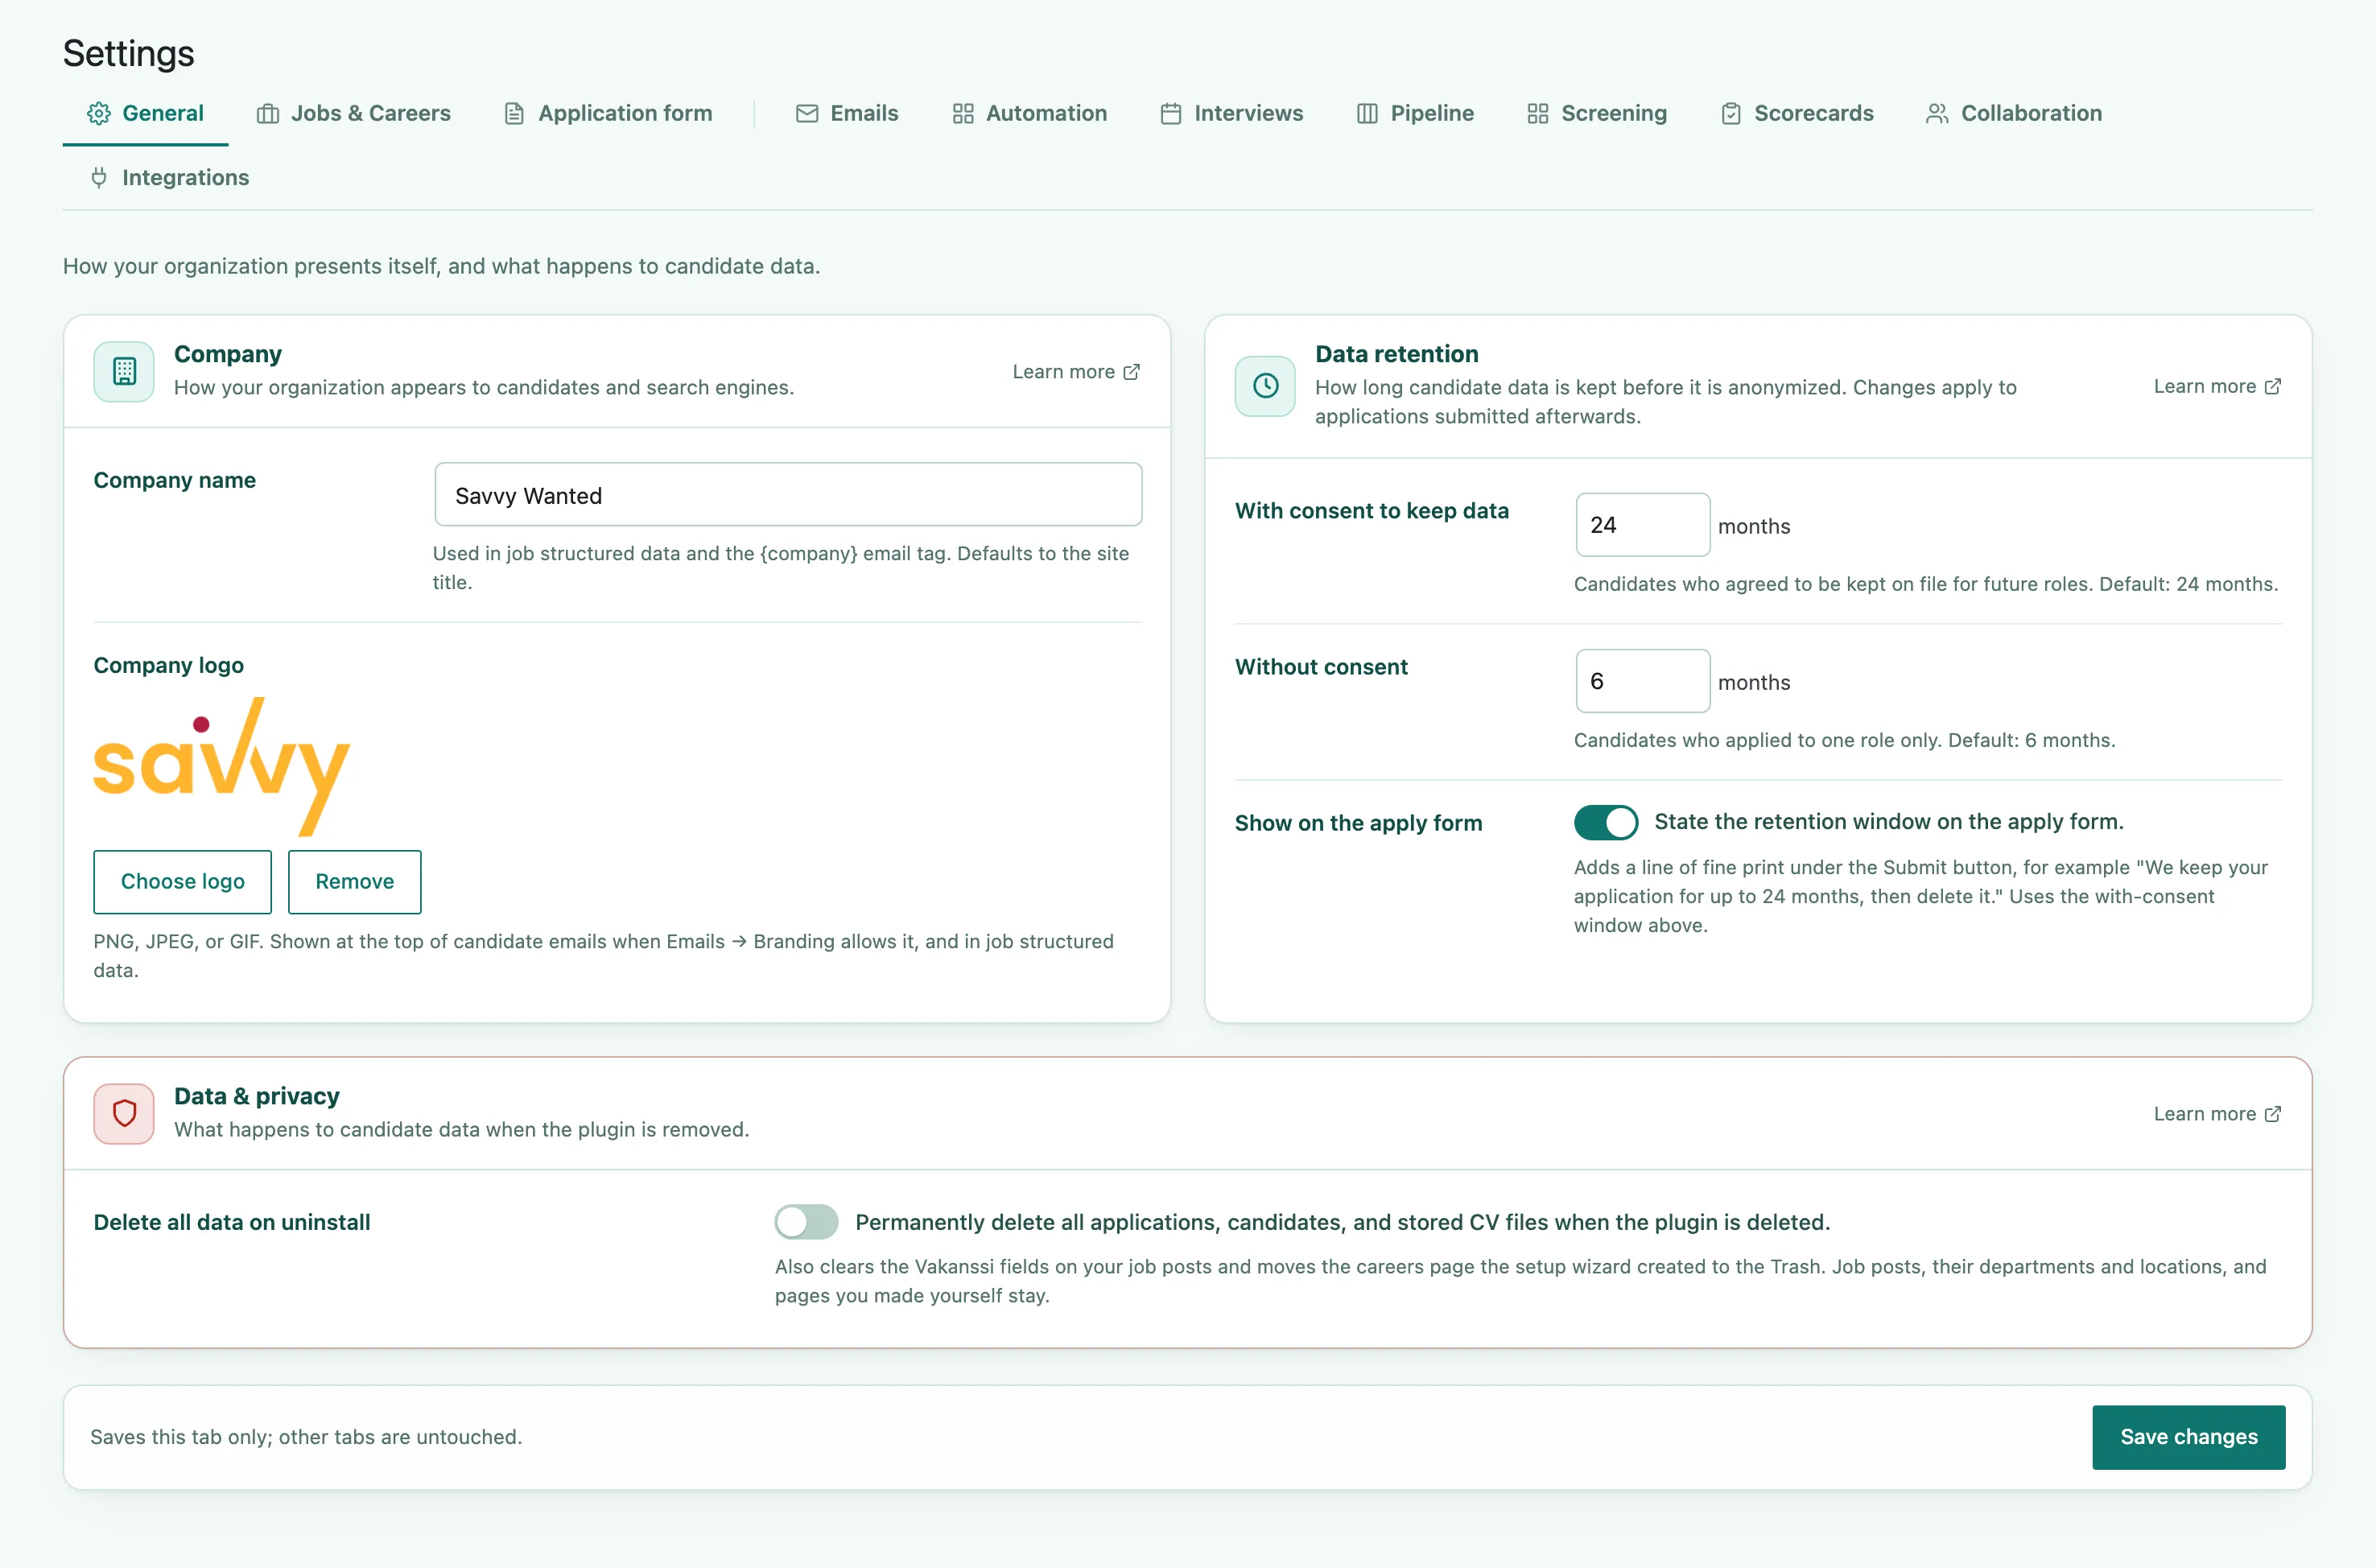Image resolution: width=2376 pixels, height=1568 pixels.
Task: Open the Emails tab
Action: [847, 113]
